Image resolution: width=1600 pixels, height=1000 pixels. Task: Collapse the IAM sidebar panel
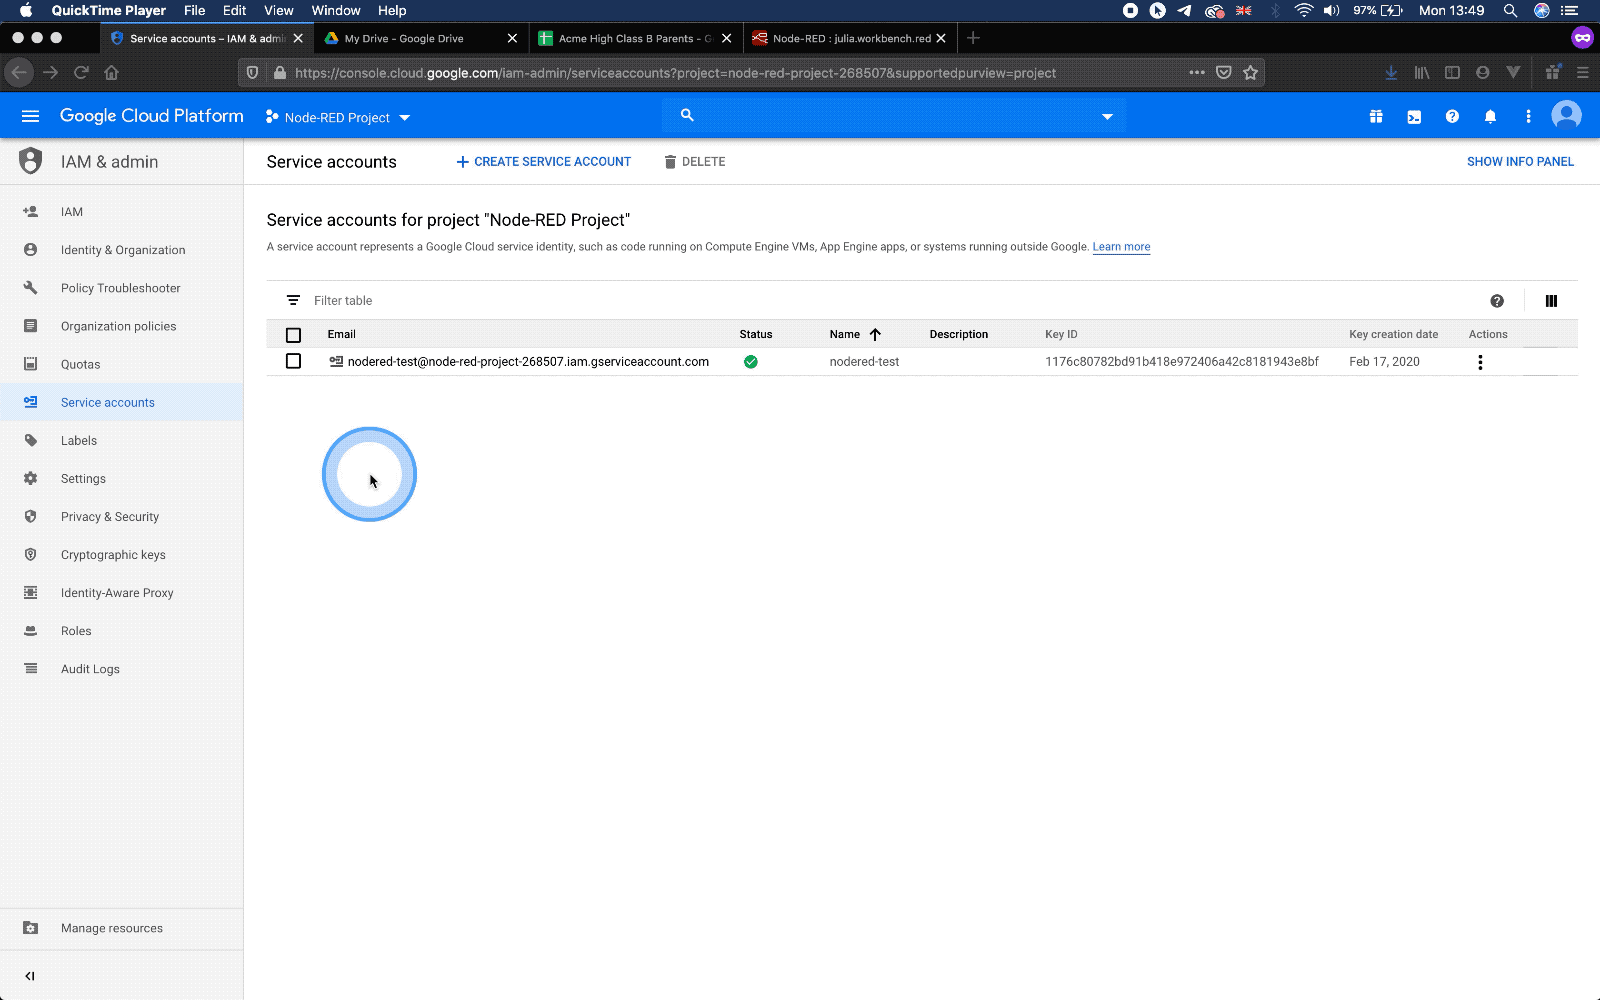pos(30,976)
